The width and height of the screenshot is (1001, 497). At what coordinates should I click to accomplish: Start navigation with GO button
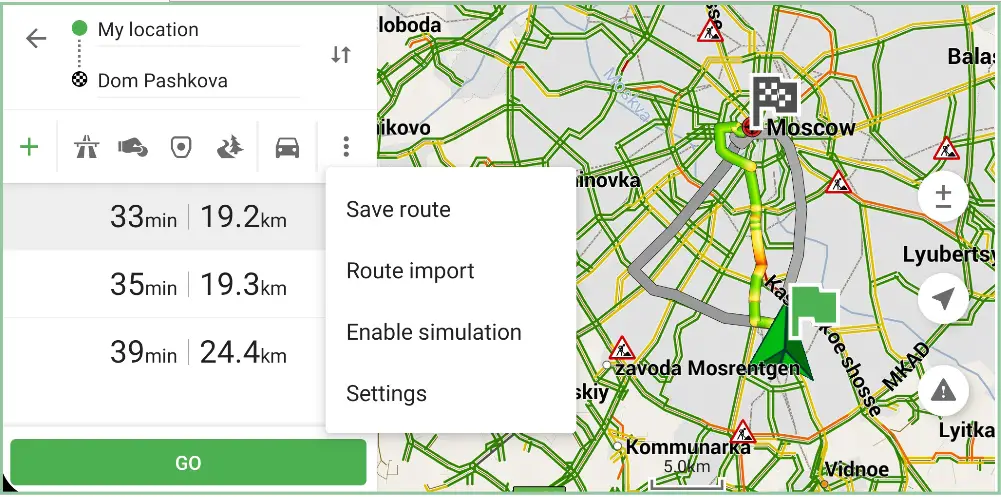click(x=188, y=463)
